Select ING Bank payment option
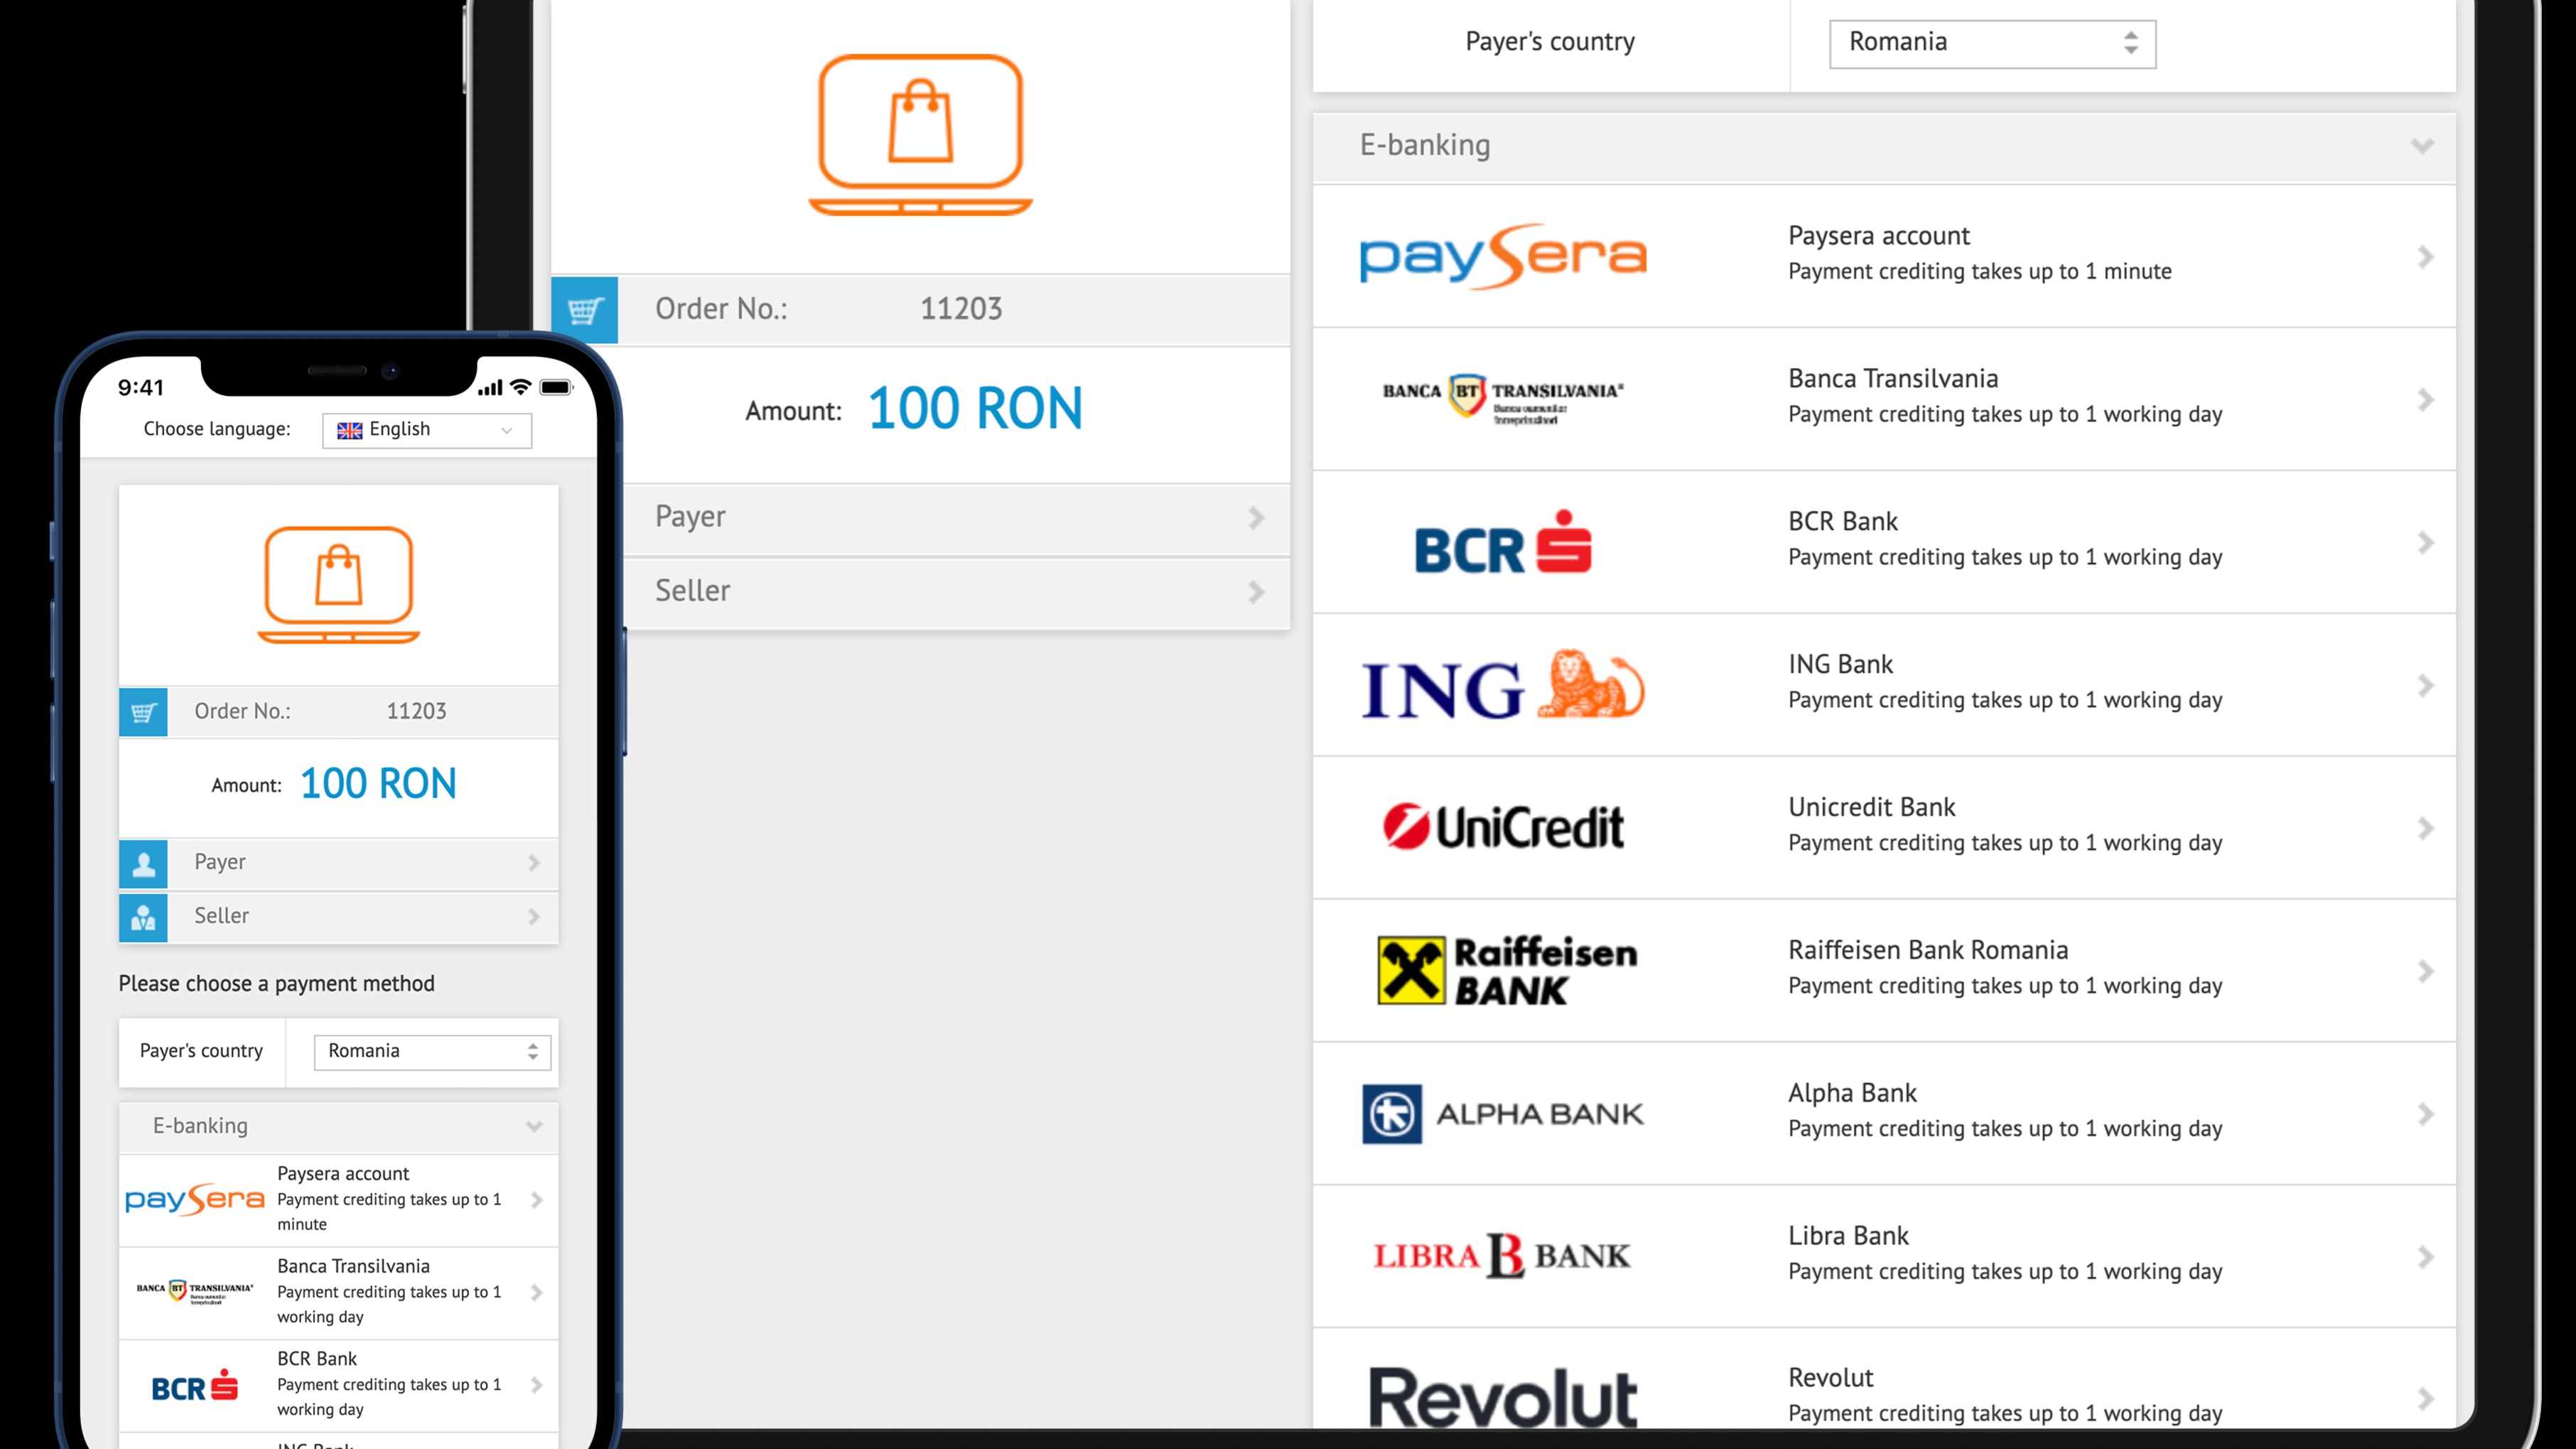Screen dimensions: 2576x1449 coord(1884,685)
